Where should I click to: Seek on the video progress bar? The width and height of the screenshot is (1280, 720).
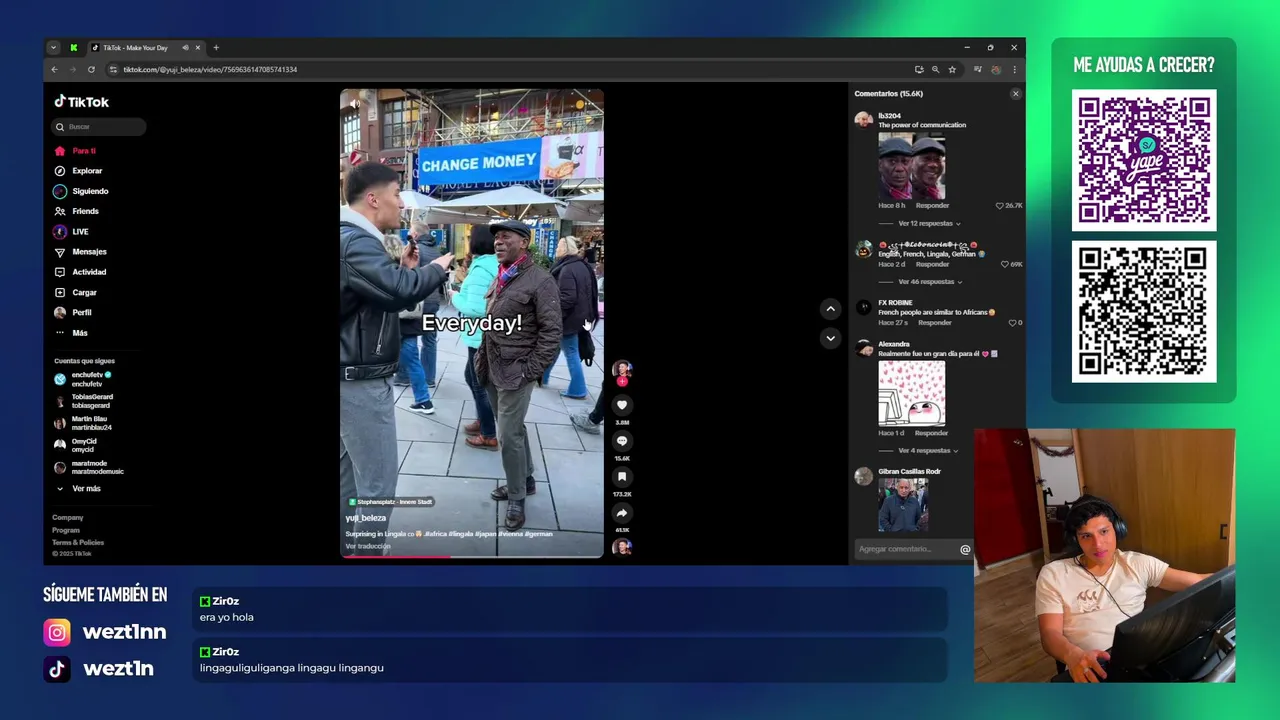[472, 556]
